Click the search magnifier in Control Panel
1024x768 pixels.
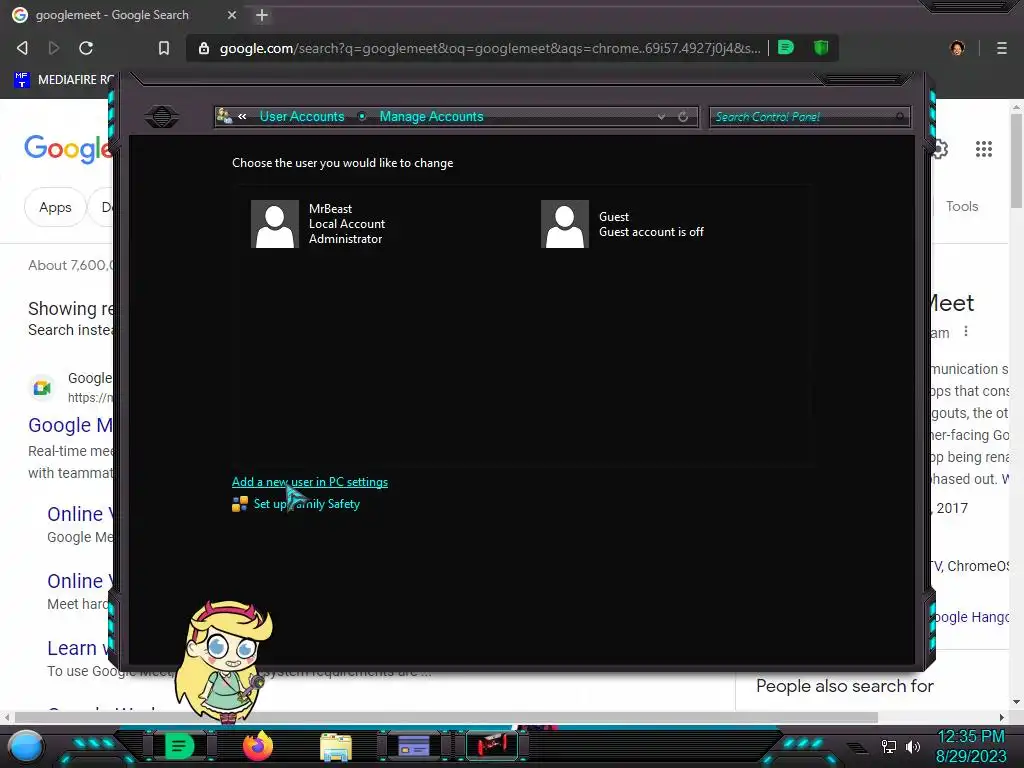(900, 117)
